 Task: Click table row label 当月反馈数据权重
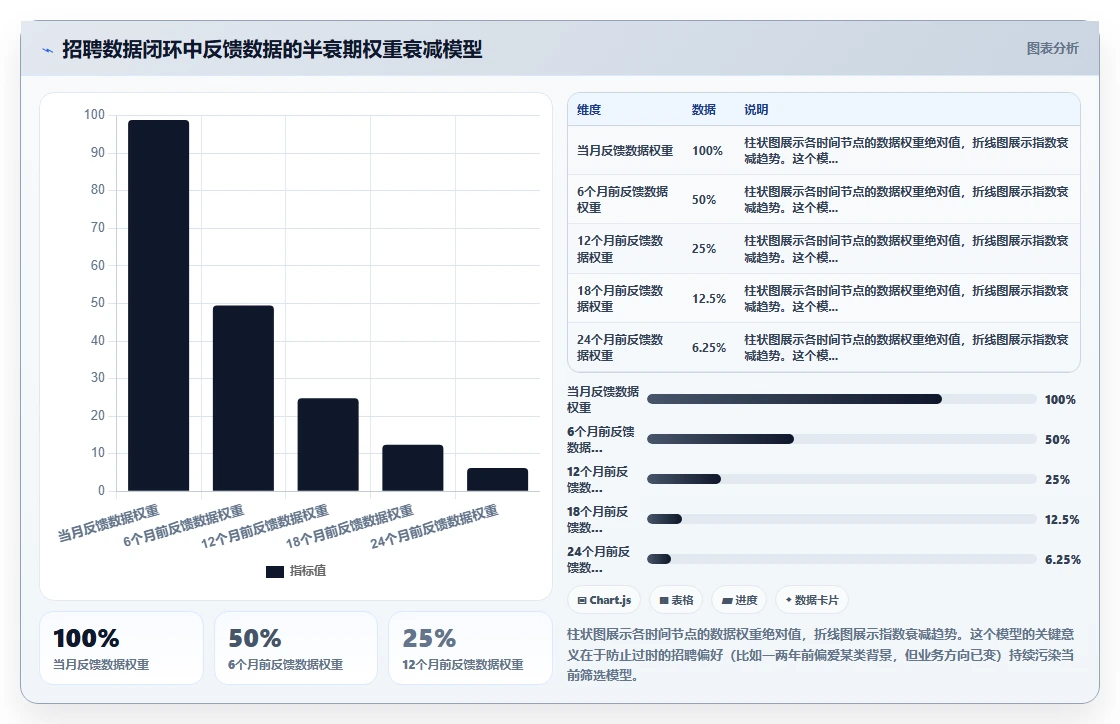(625, 151)
